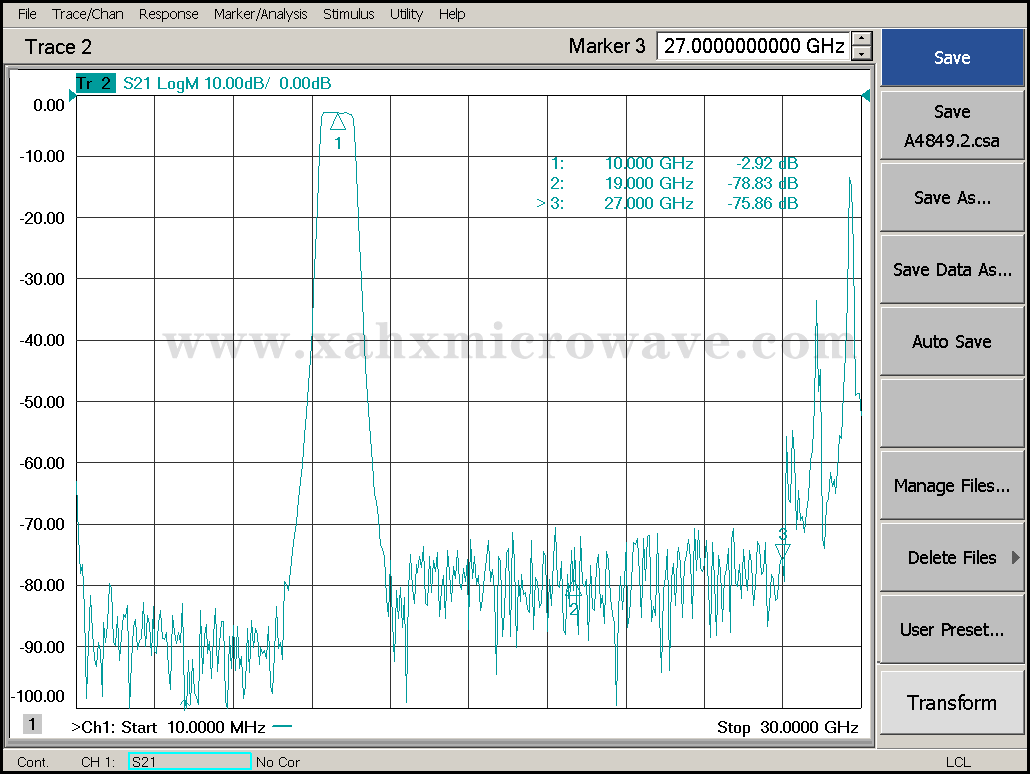Screen dimensions: 1030x774
Task: Click the Marker 3 frequency input field
Action: pos(753,46)
